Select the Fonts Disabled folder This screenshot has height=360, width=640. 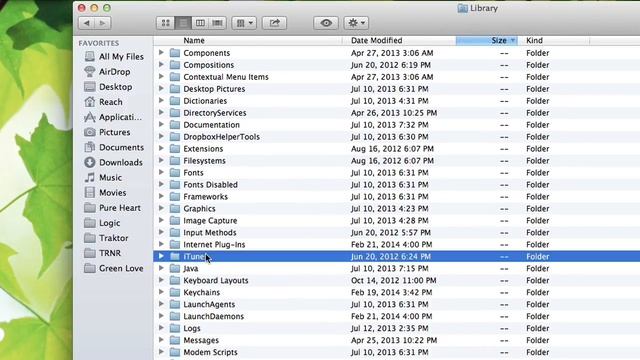pos(210,184)
